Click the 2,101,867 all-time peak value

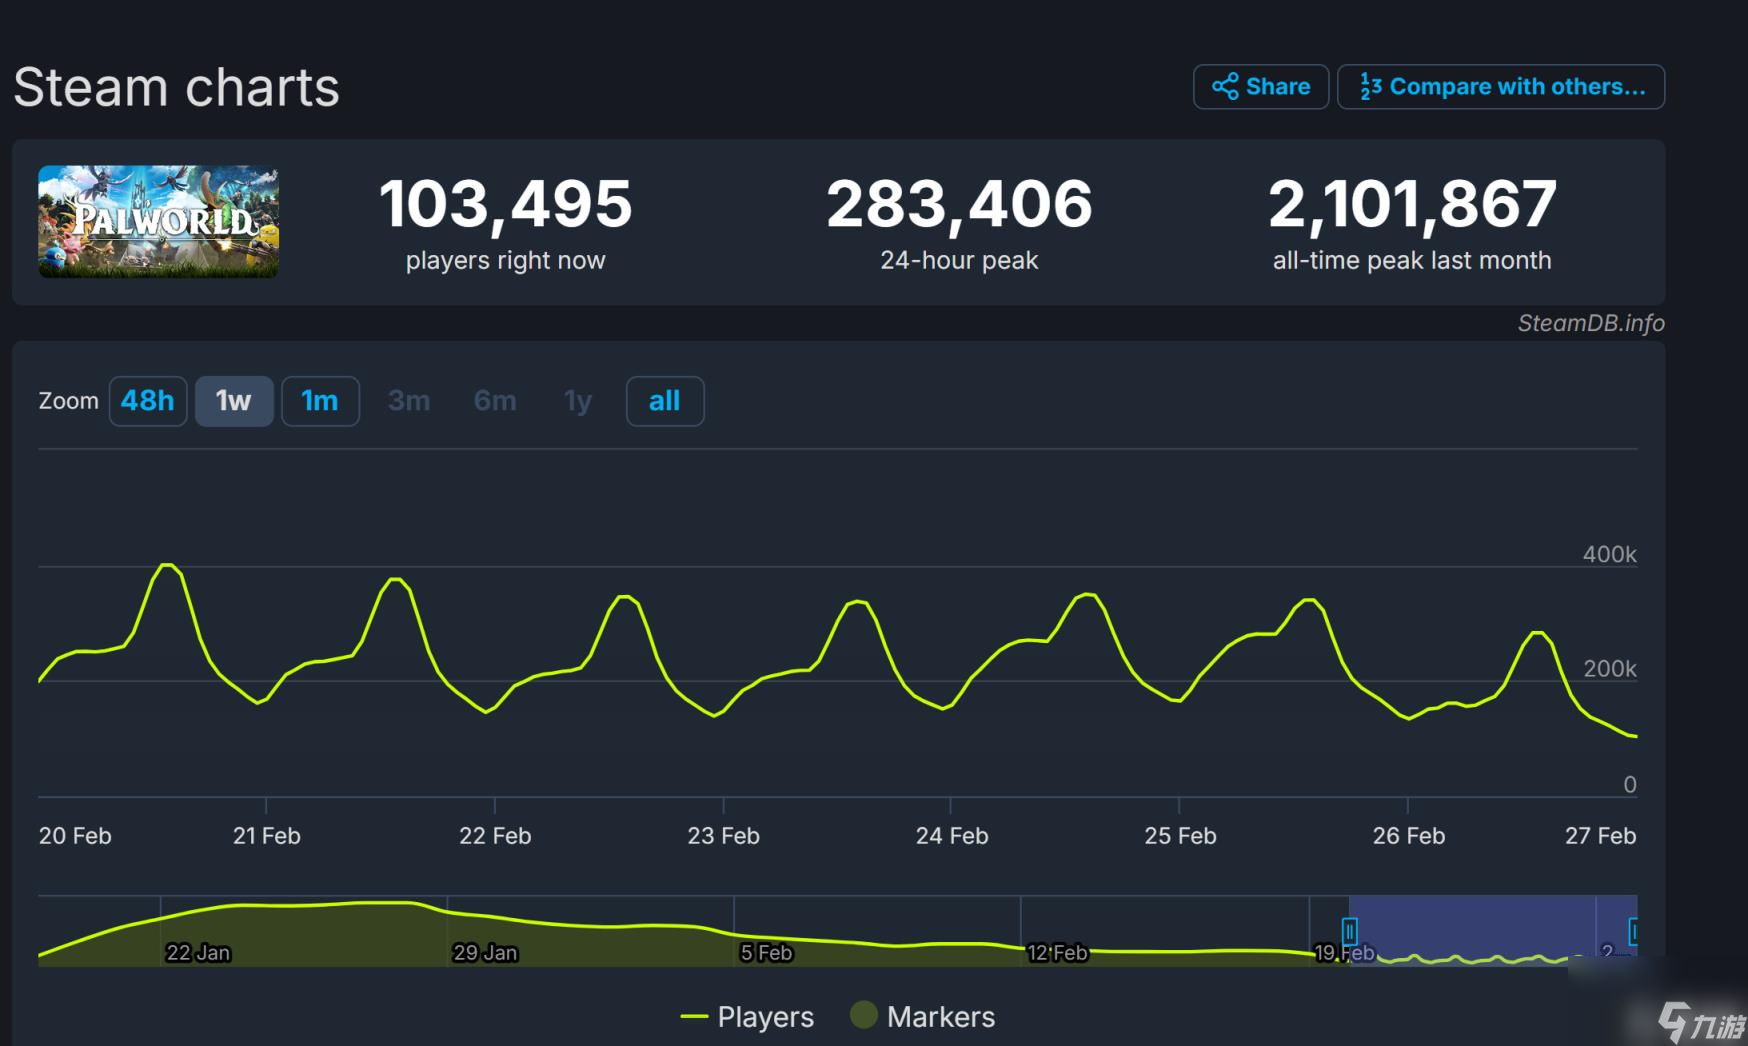coord(1412,204)
